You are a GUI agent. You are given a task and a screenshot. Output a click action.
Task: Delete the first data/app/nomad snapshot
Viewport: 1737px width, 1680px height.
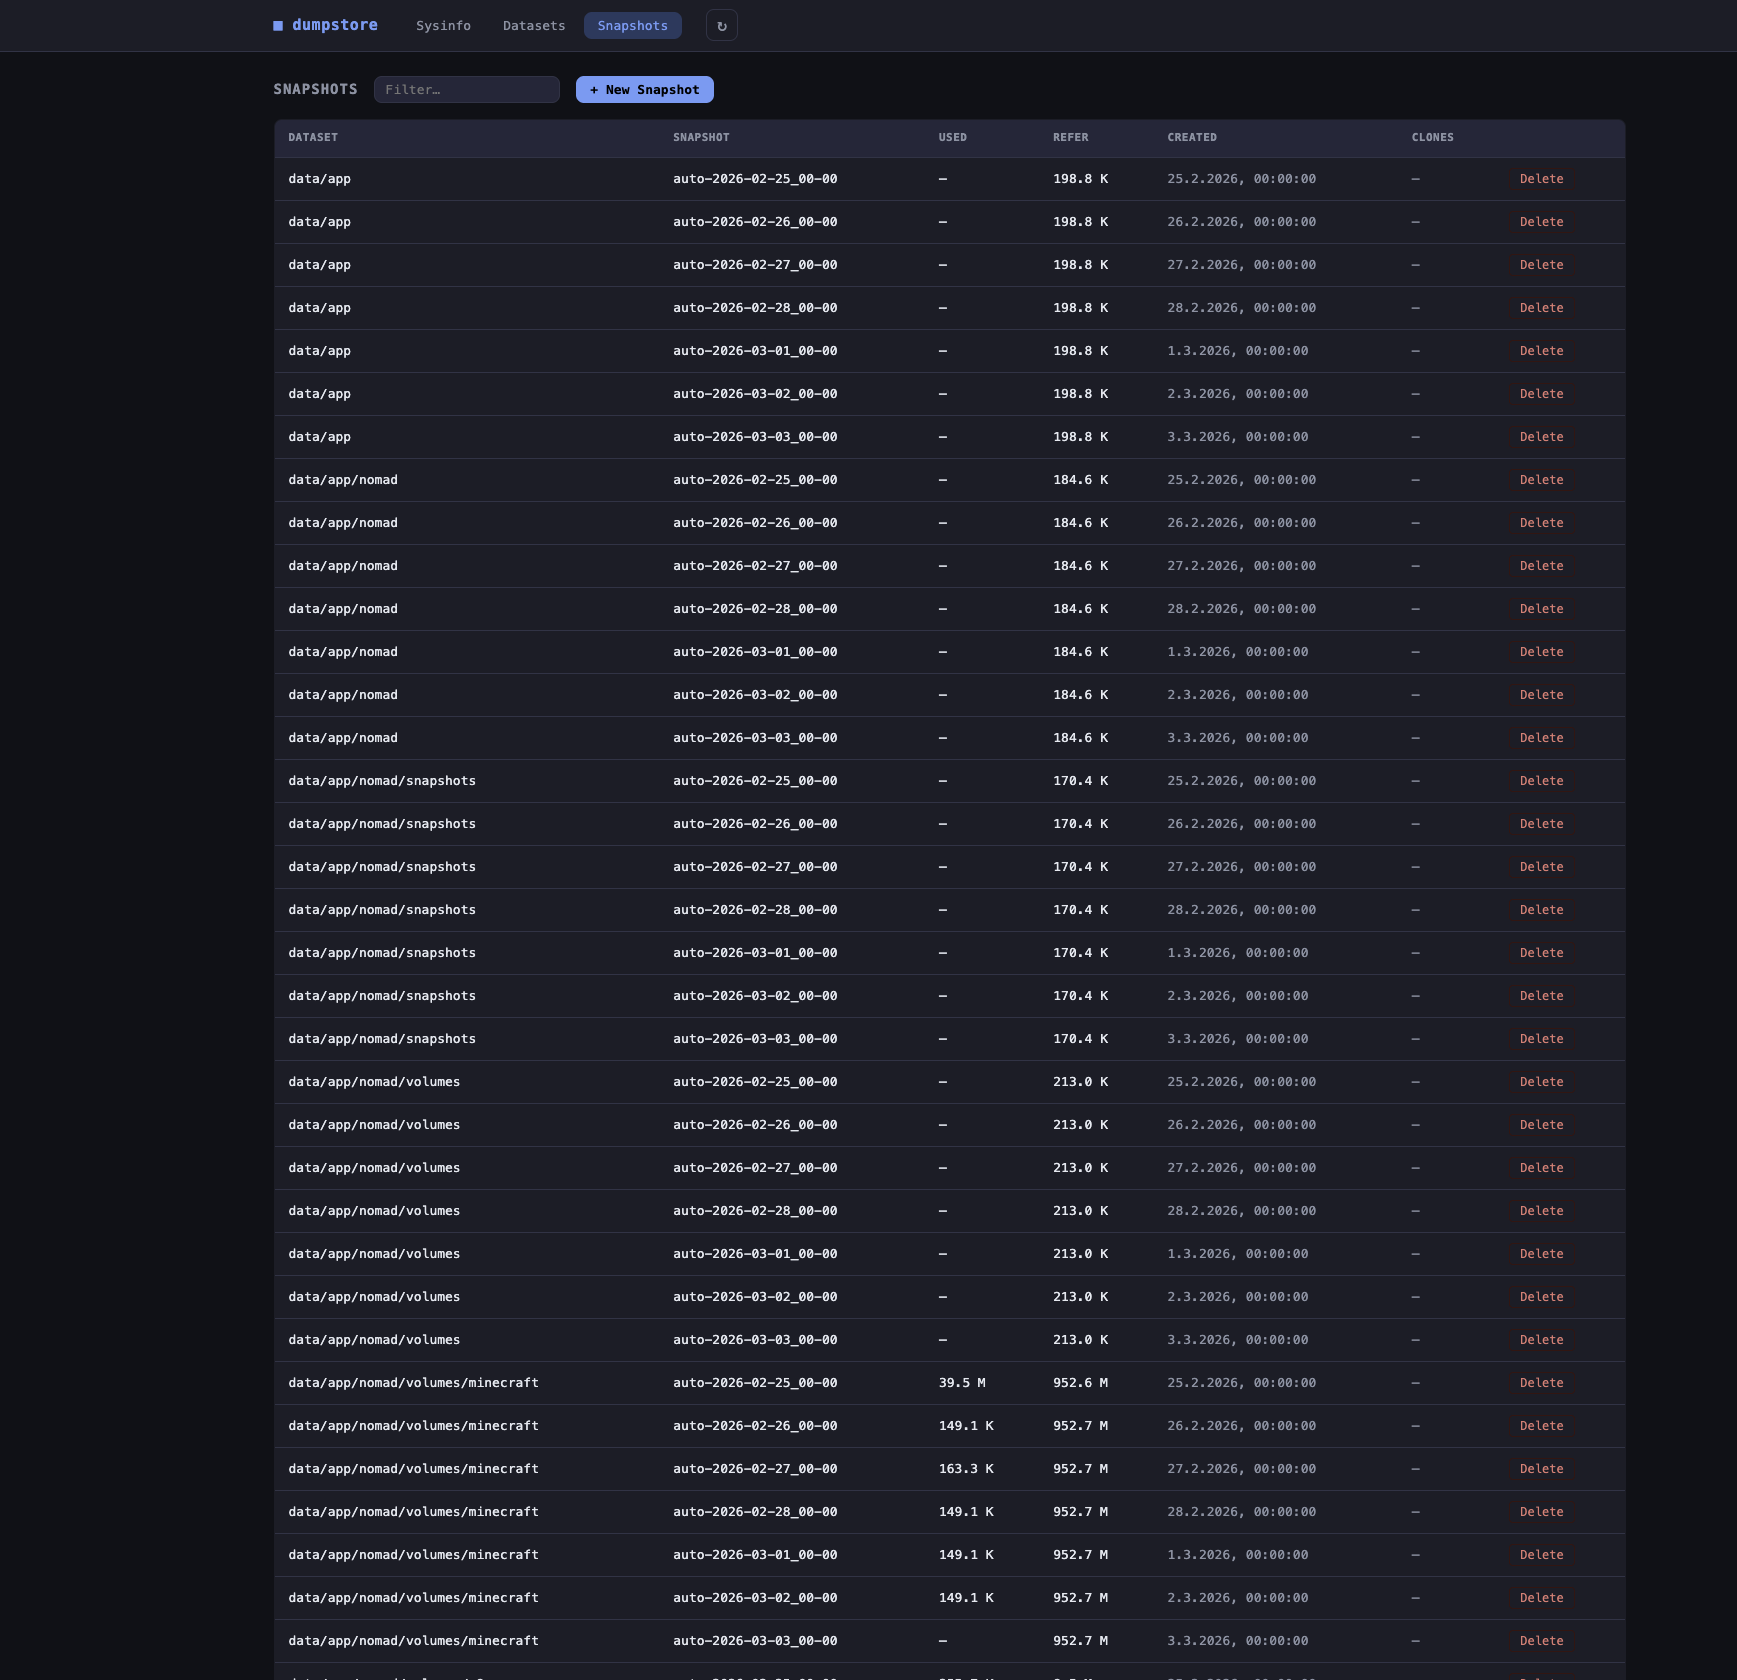click(1541, 479)
